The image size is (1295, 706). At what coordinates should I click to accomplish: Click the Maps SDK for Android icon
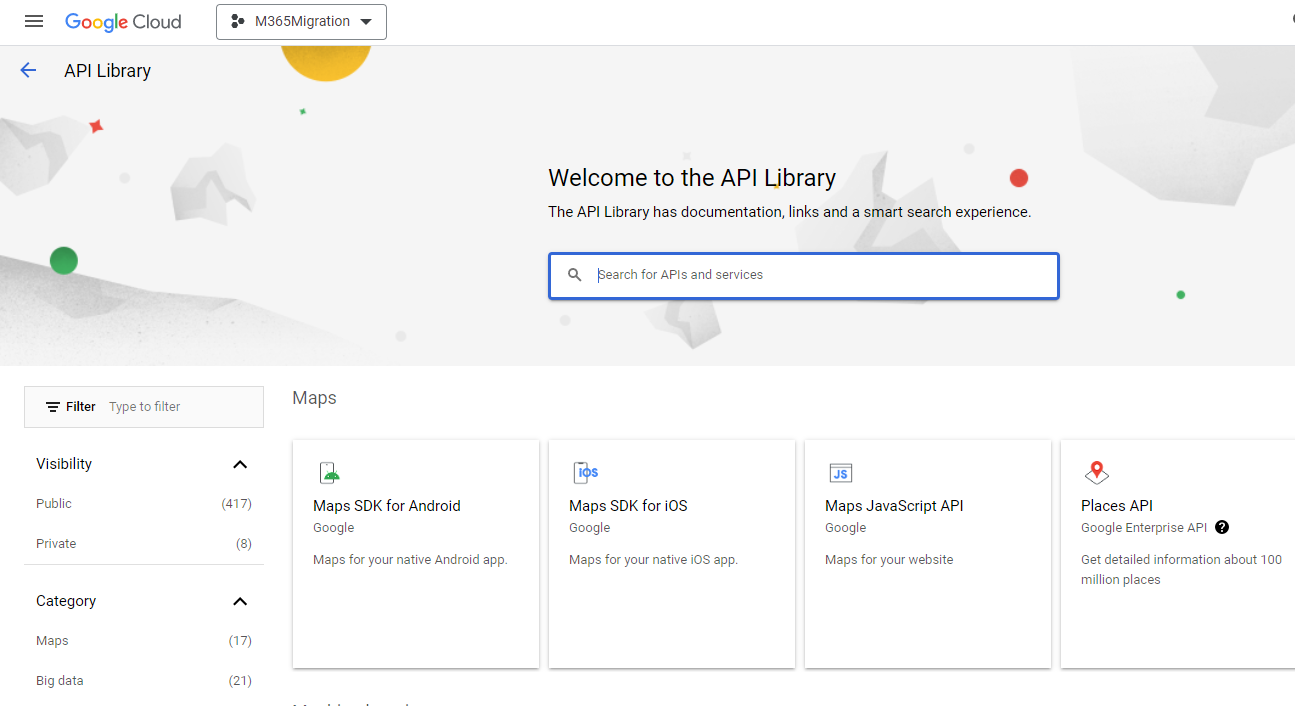click(x=328, y=473)
